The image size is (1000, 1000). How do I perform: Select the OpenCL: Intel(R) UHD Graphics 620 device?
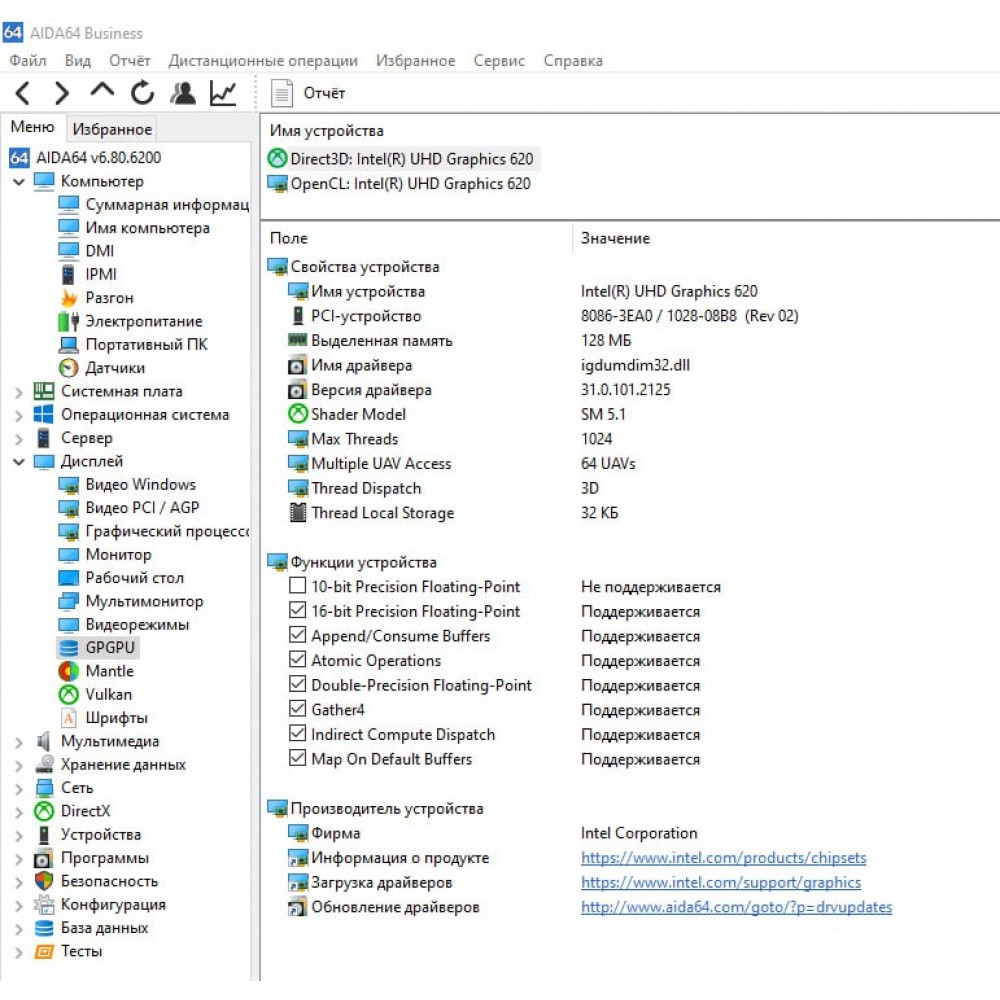tap(400, 184)
